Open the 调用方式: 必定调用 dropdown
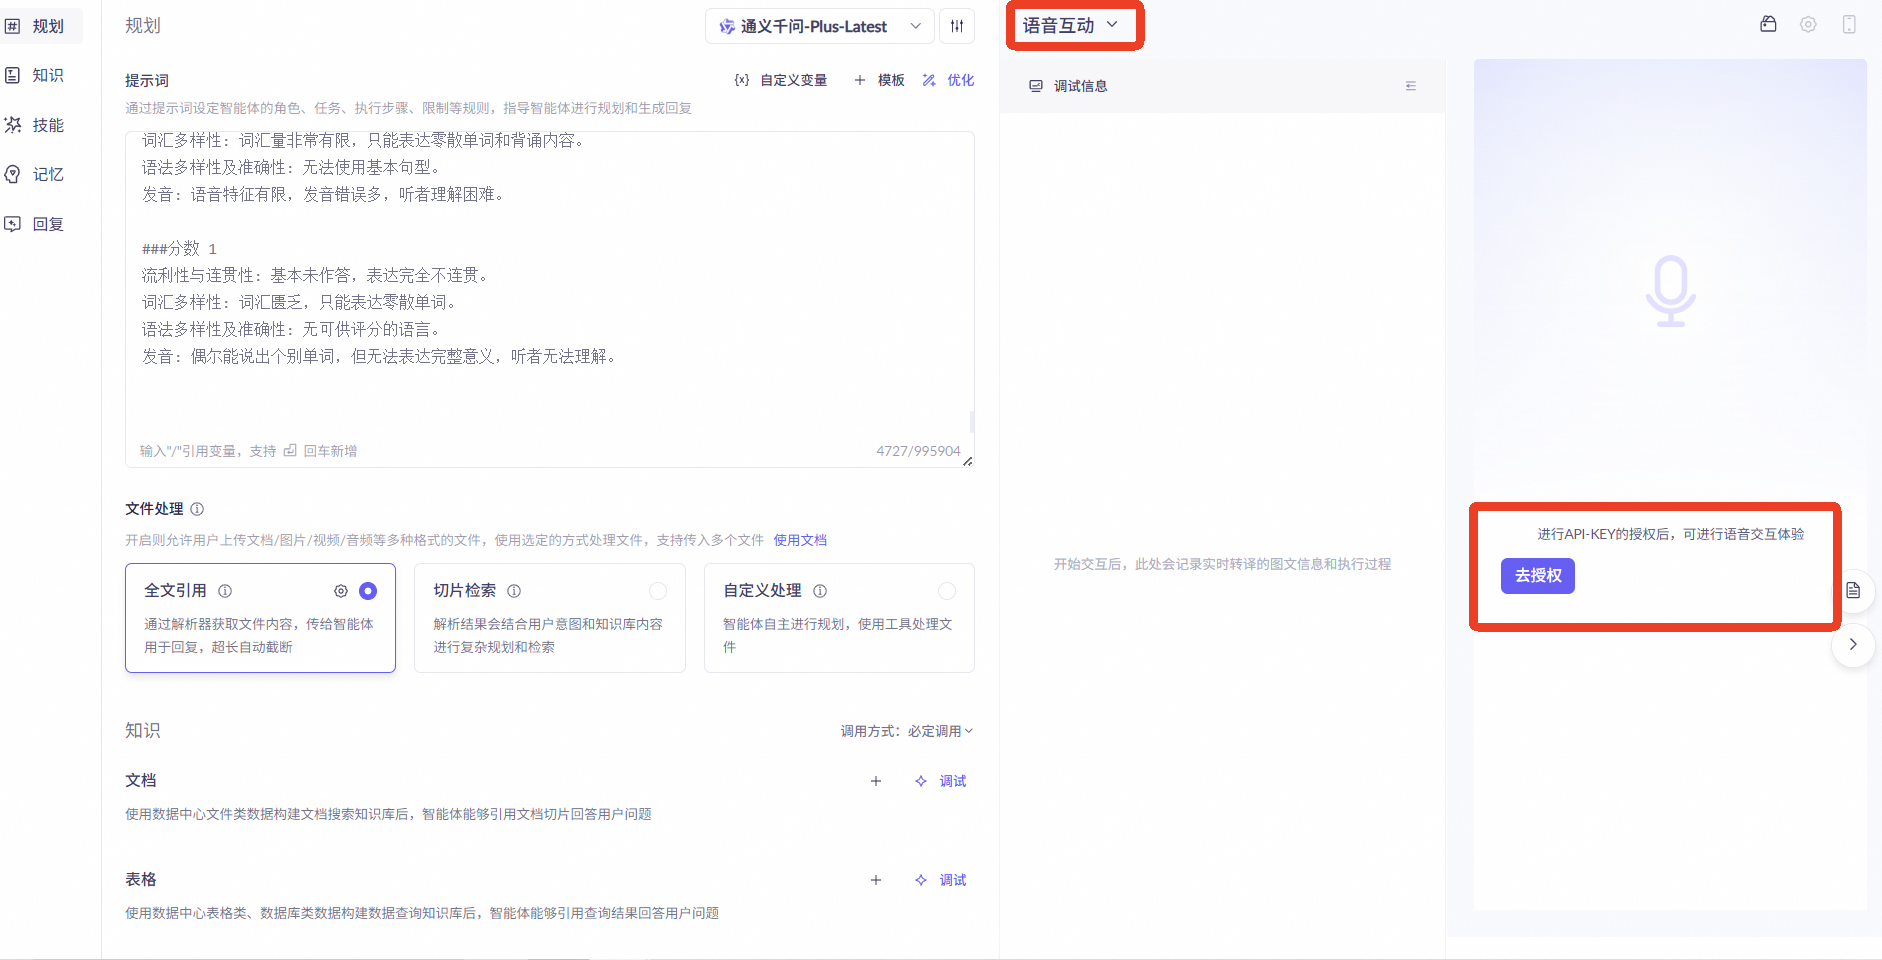The height and width of the screenshot is (960, 1882). [906, 731]
